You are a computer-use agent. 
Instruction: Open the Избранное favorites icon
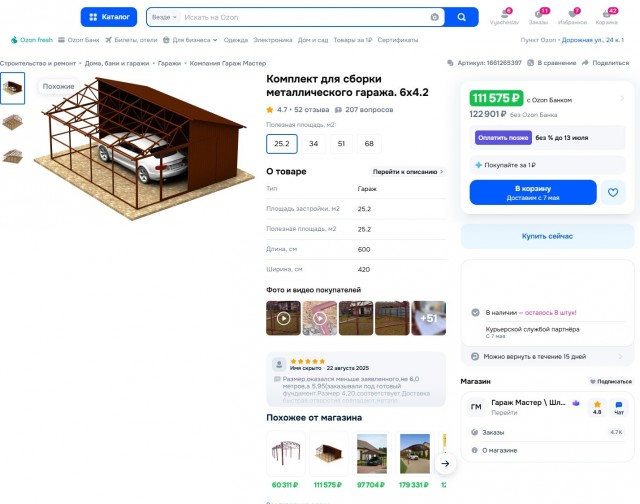pyautogui.click(x=572, y=16)
